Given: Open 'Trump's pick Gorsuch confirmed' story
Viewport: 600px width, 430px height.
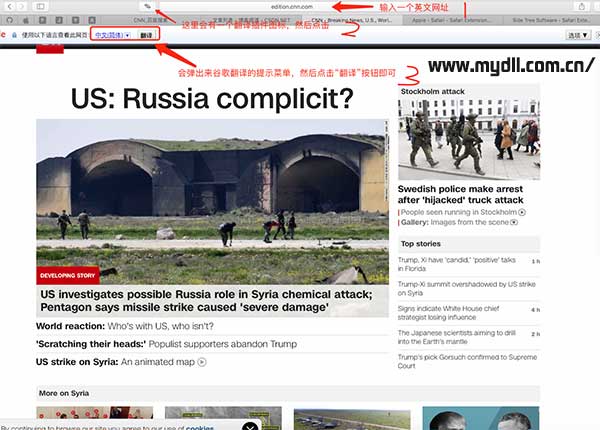Looking at the screenshot, I should [x=467, y=361].
